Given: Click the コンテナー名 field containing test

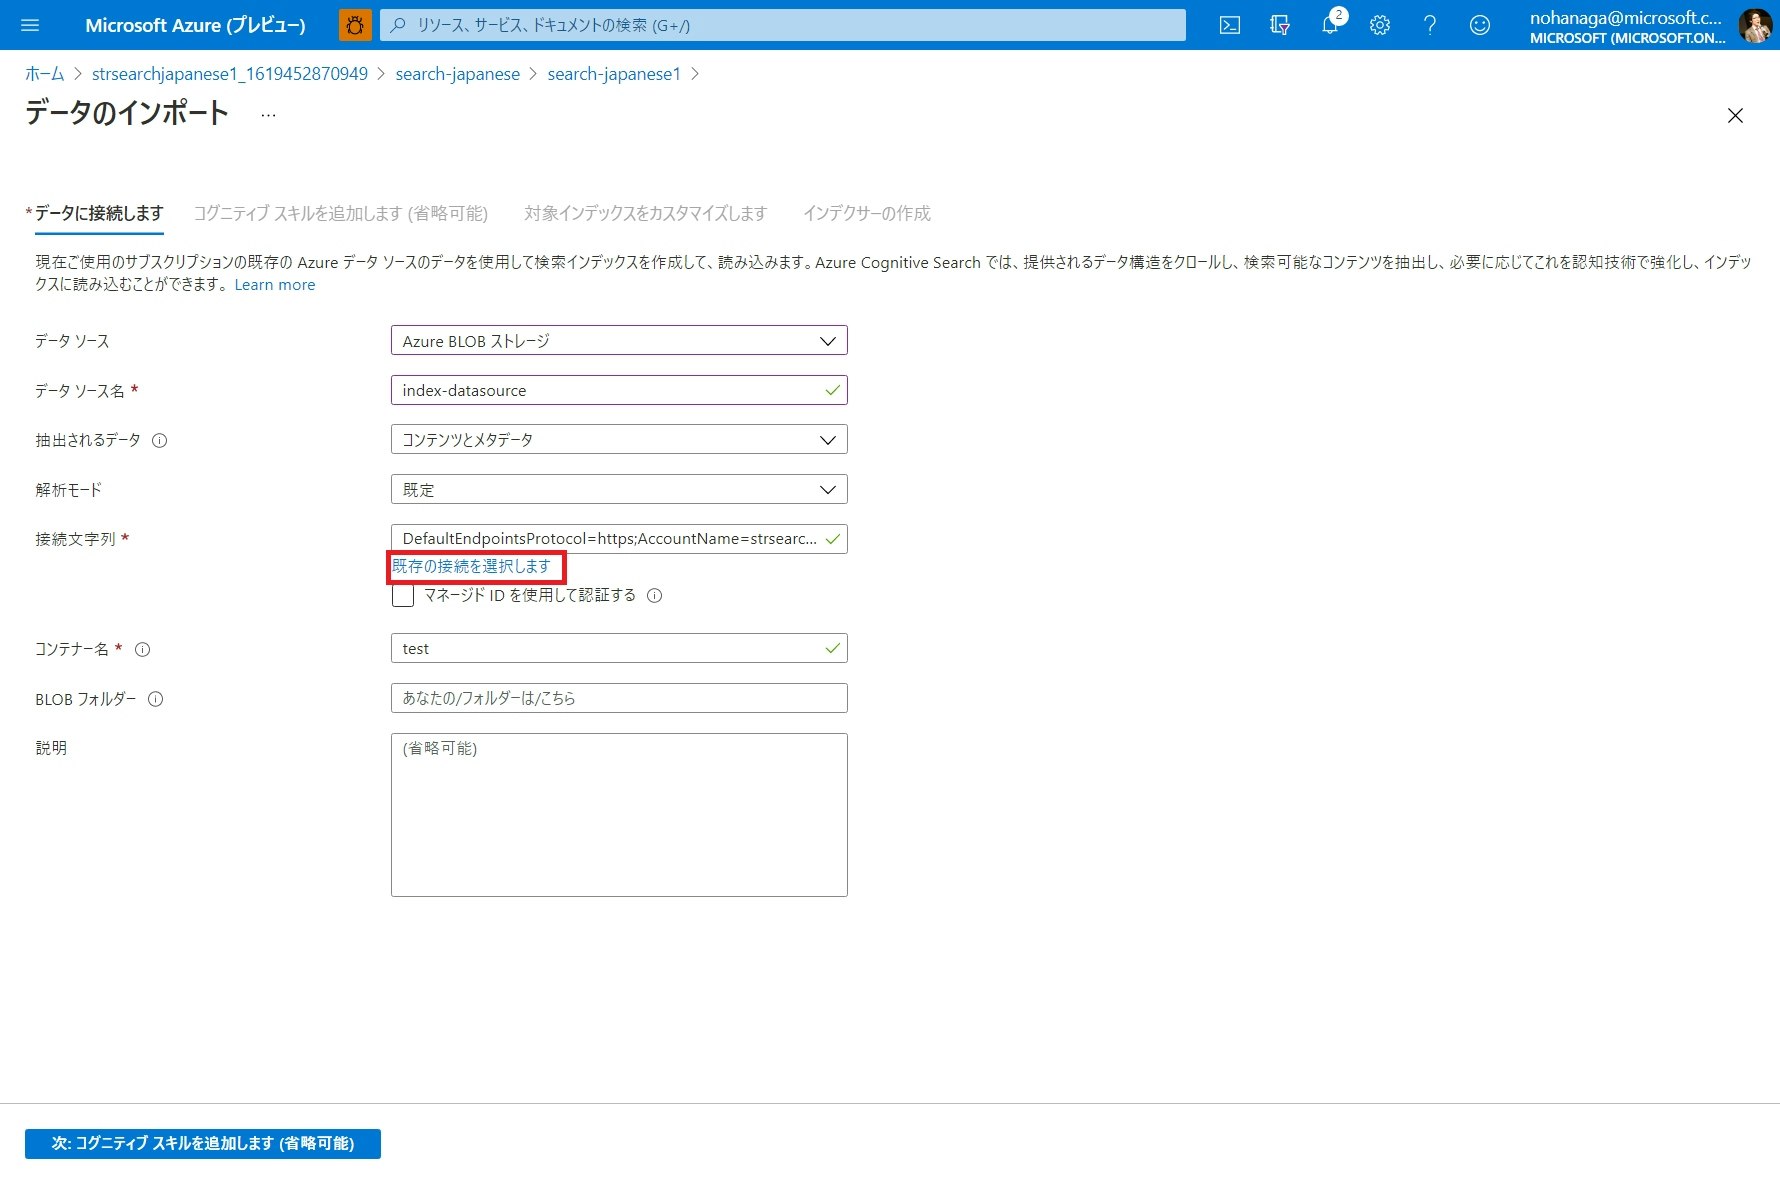Looking at the screenshot, I should [619, 648].
